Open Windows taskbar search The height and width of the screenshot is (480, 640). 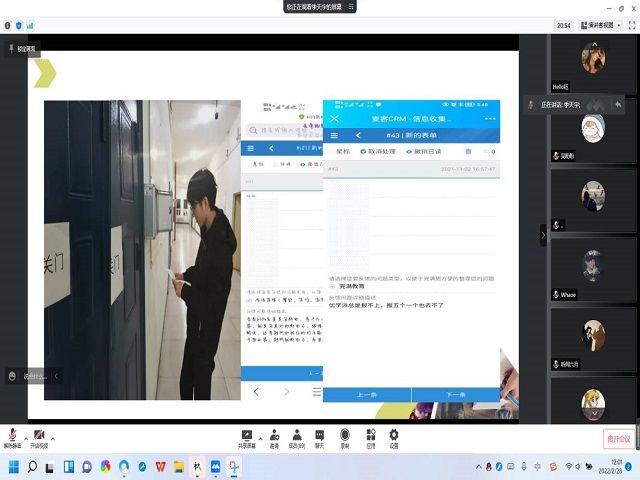(32, 467)
